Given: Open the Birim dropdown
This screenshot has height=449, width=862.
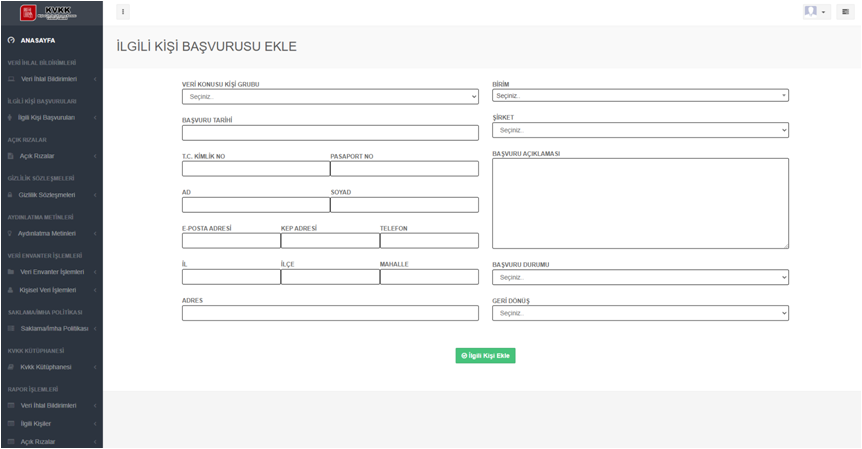Looking at the screenshot, I should [x=640, y=96].
